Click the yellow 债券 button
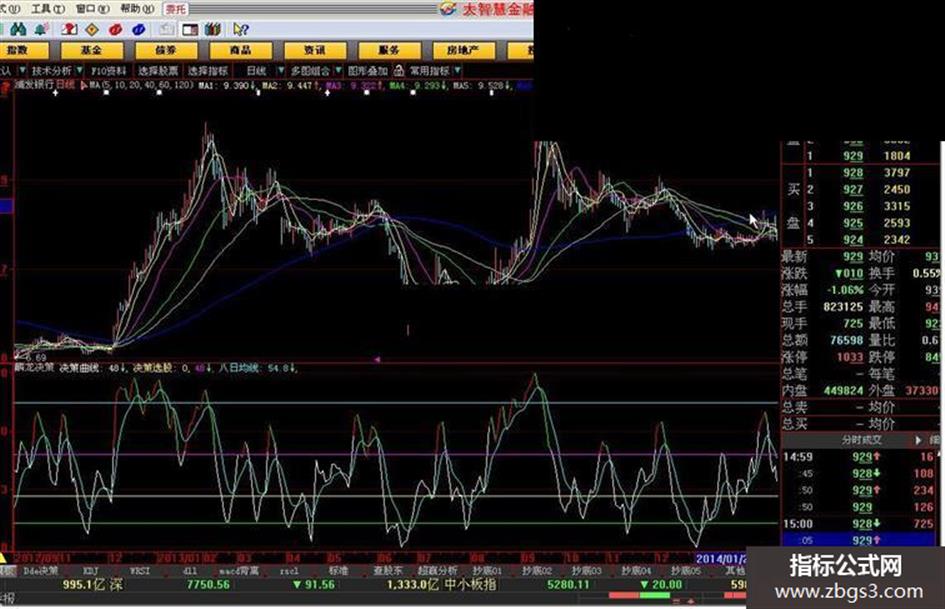This screenshot has height=609, width=945. [166, 51]
